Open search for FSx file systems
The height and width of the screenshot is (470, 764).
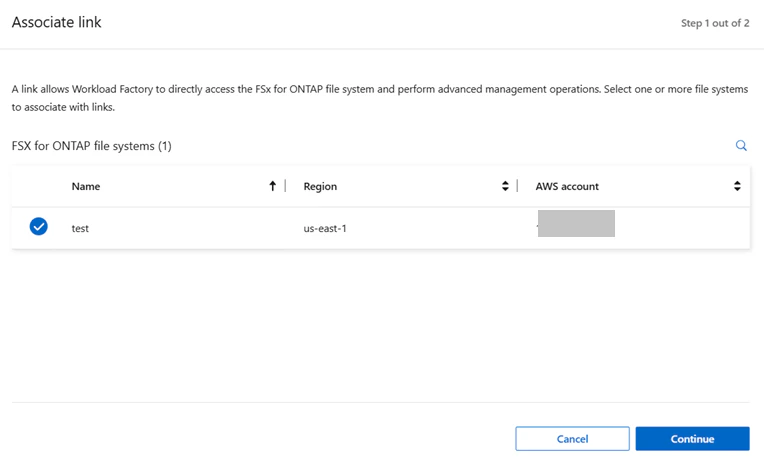pyautogui.click(x=741, y=145)
